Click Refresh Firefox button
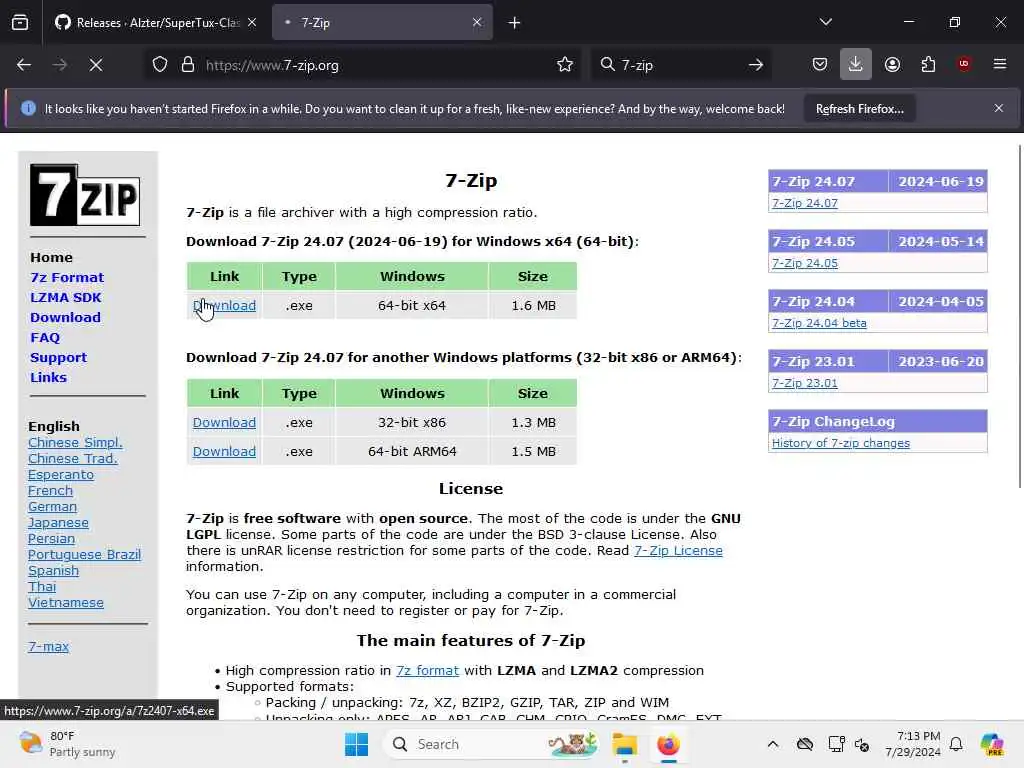Viewport: 1024px width, 768px height. [859, 109]
